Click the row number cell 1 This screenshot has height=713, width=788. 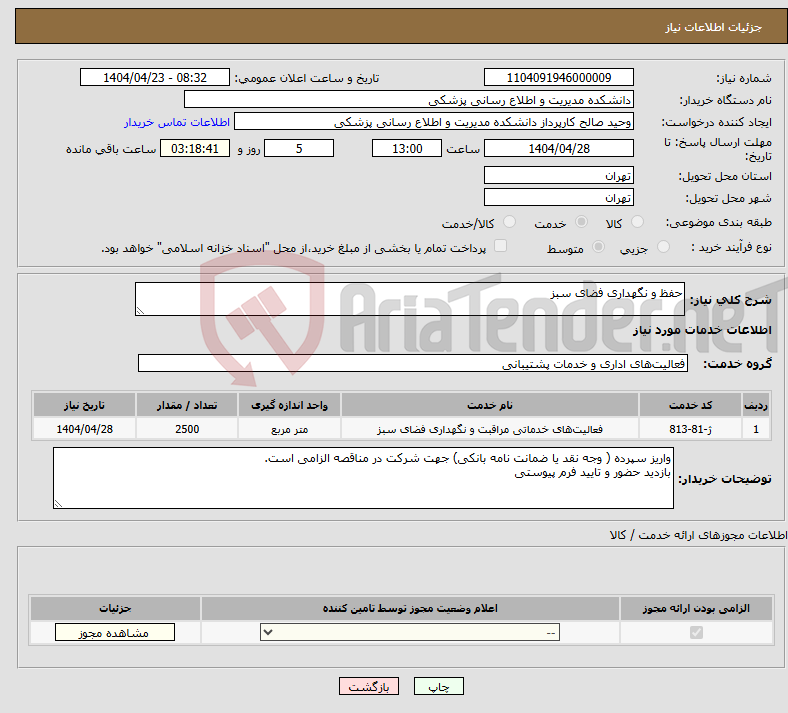point(756,429)
